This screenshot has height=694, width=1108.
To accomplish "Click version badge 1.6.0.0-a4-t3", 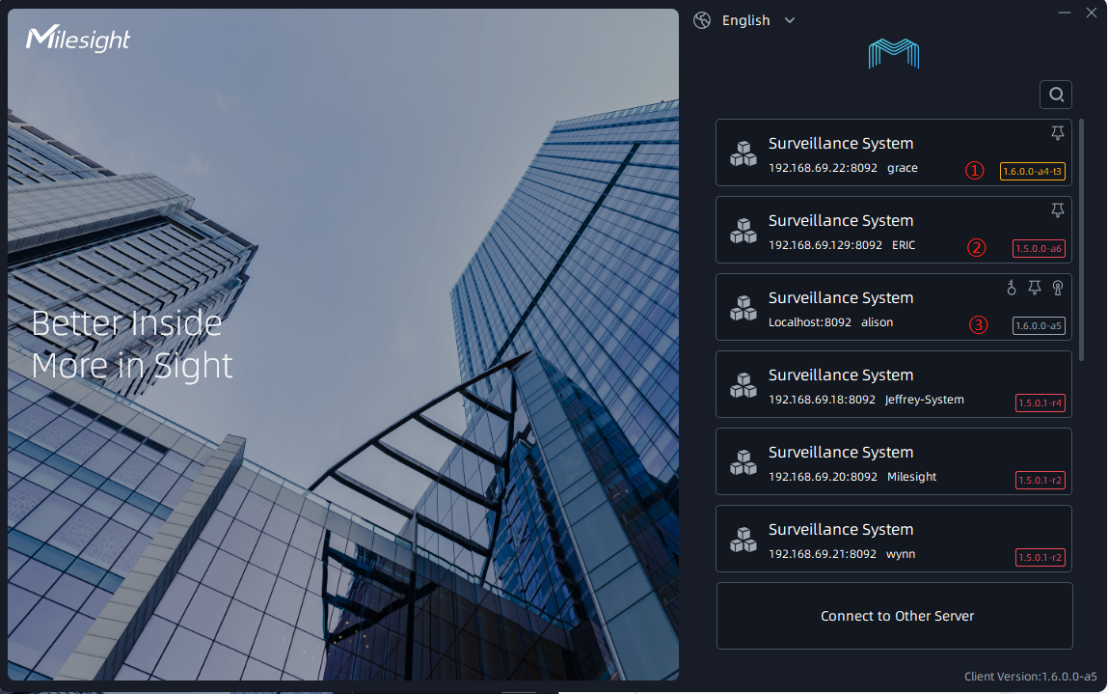I will pos(1032,171).
